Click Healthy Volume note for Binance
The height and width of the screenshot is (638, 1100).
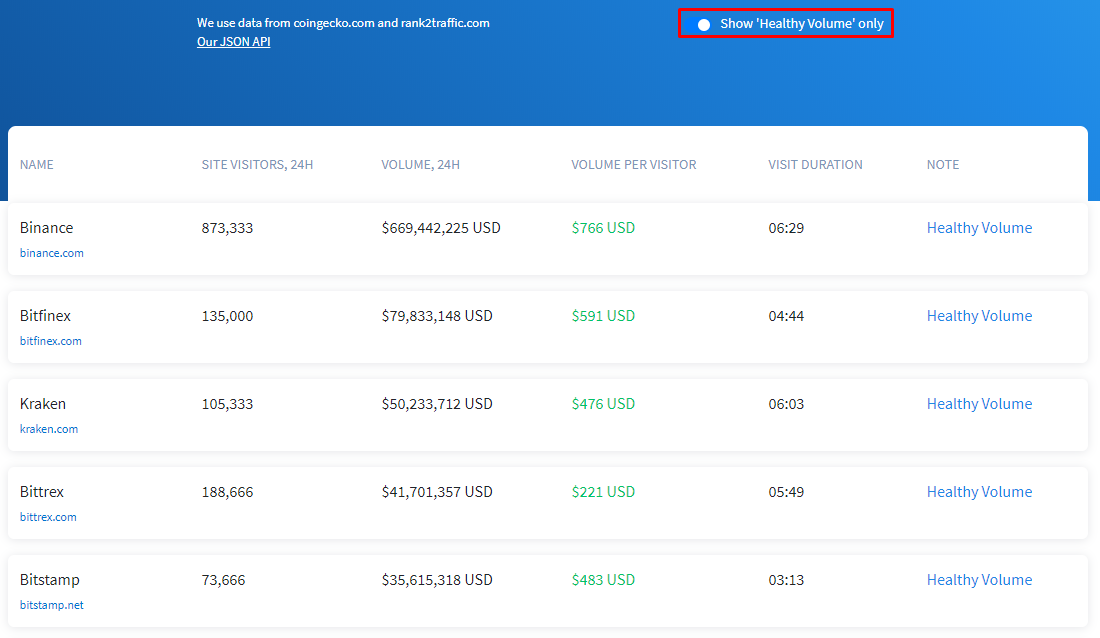[x=979, y=228]
